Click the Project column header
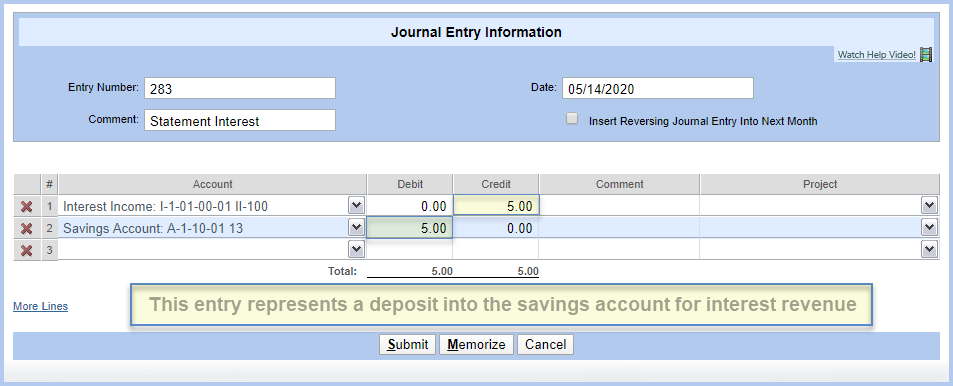 pos(819,184)
